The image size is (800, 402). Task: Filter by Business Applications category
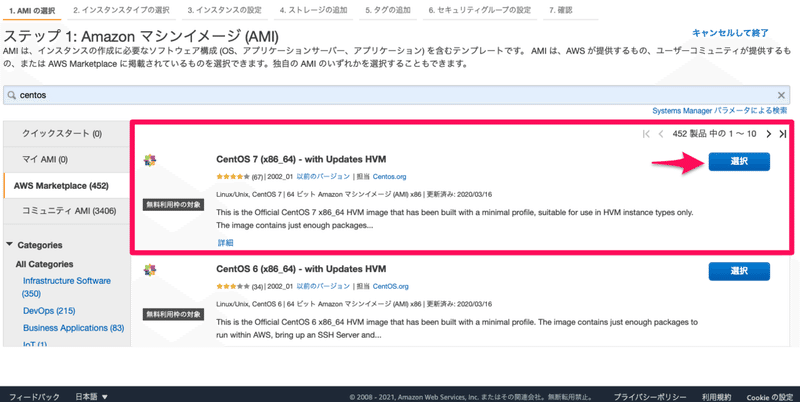(x=73, y=328)
